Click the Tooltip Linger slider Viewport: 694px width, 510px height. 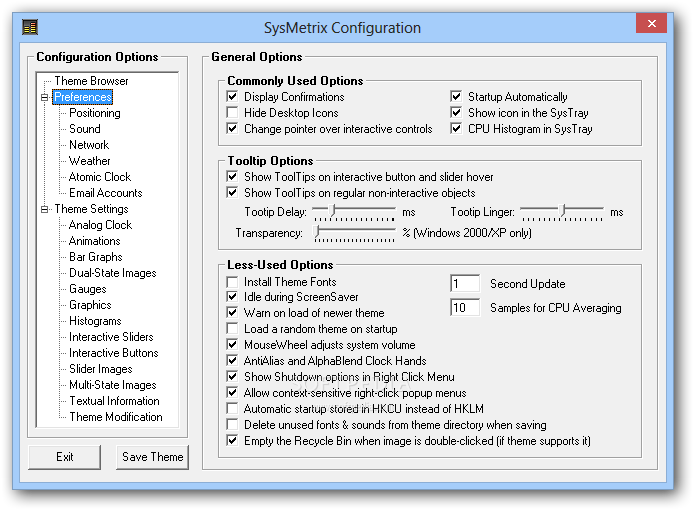(562, 212)
